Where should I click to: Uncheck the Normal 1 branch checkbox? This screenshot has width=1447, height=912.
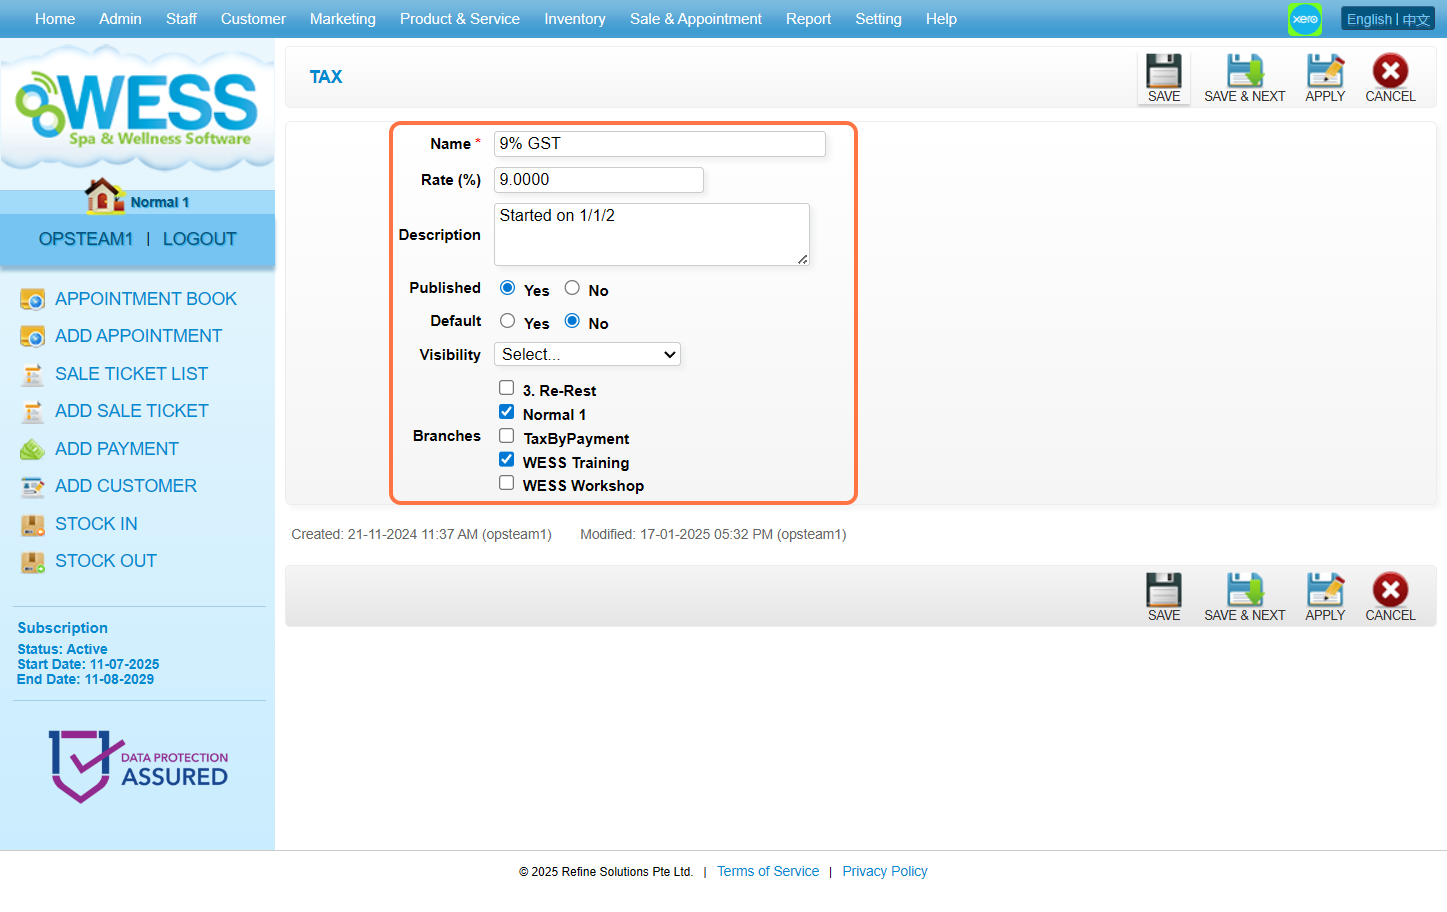coord(507,412)
